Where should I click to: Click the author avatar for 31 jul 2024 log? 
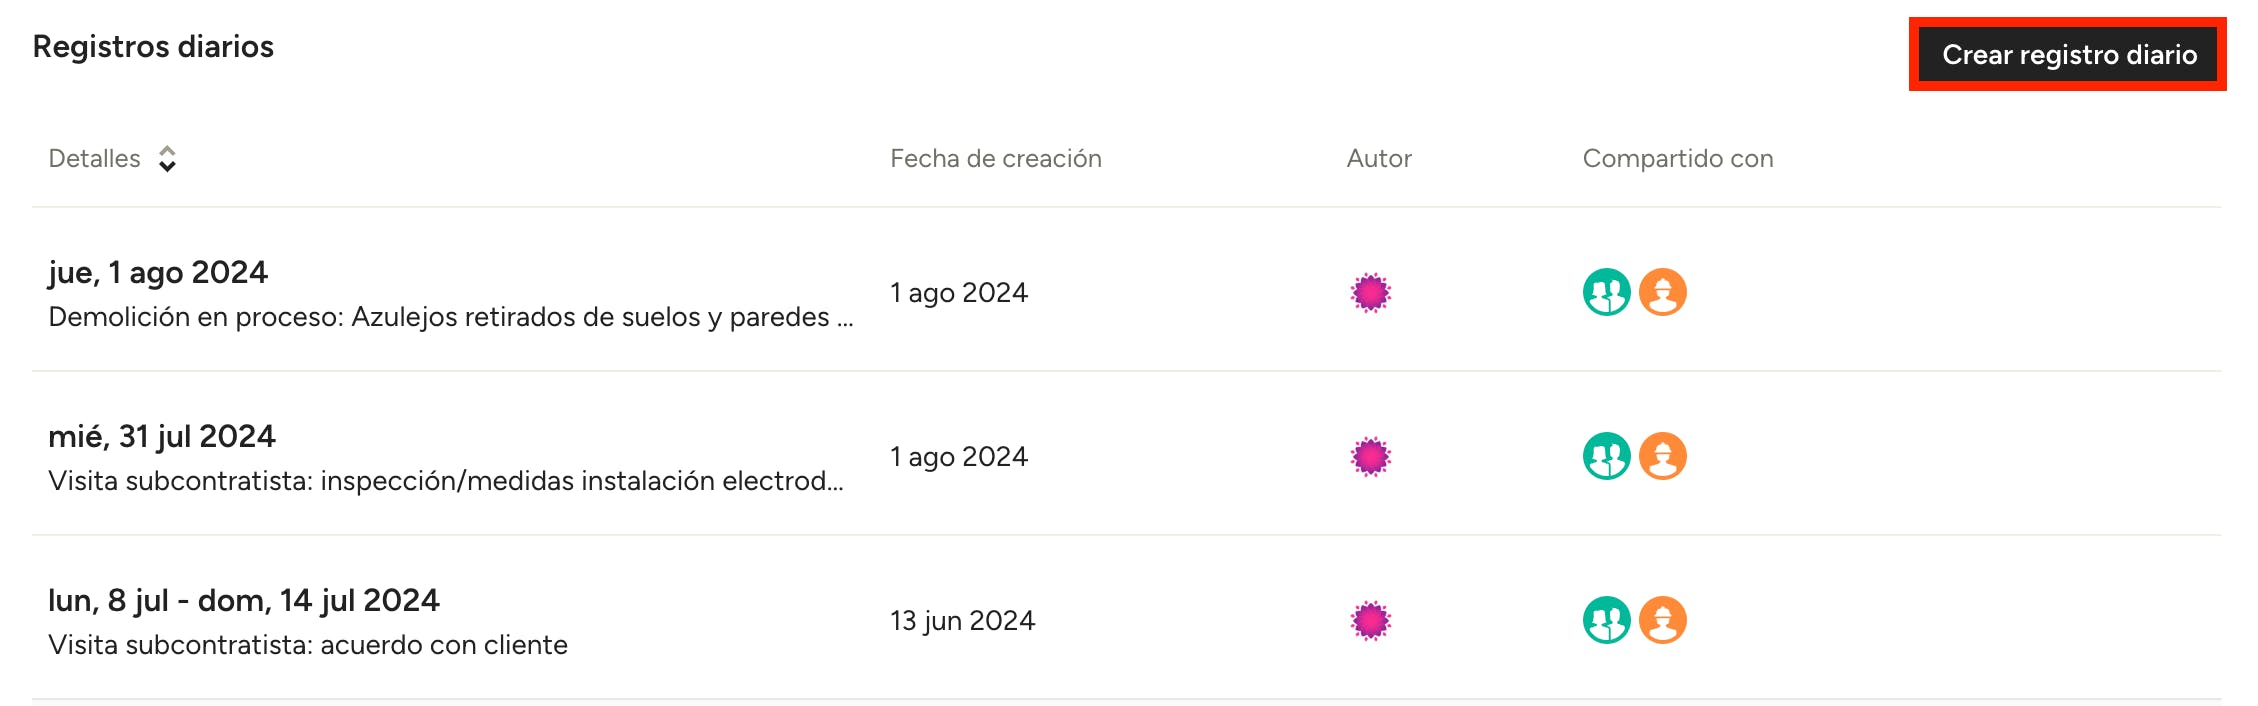1370,457
